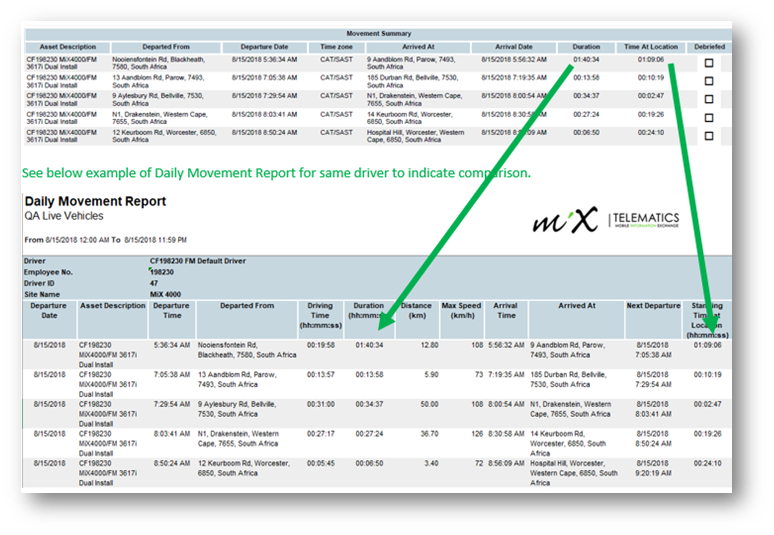Select driving time 00:13:57
Viewport: 774px width, 535px height.
[321, 375]
